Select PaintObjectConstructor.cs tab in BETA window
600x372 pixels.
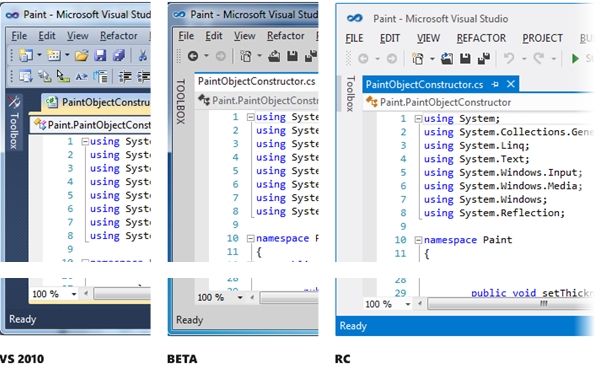point(256,82)
